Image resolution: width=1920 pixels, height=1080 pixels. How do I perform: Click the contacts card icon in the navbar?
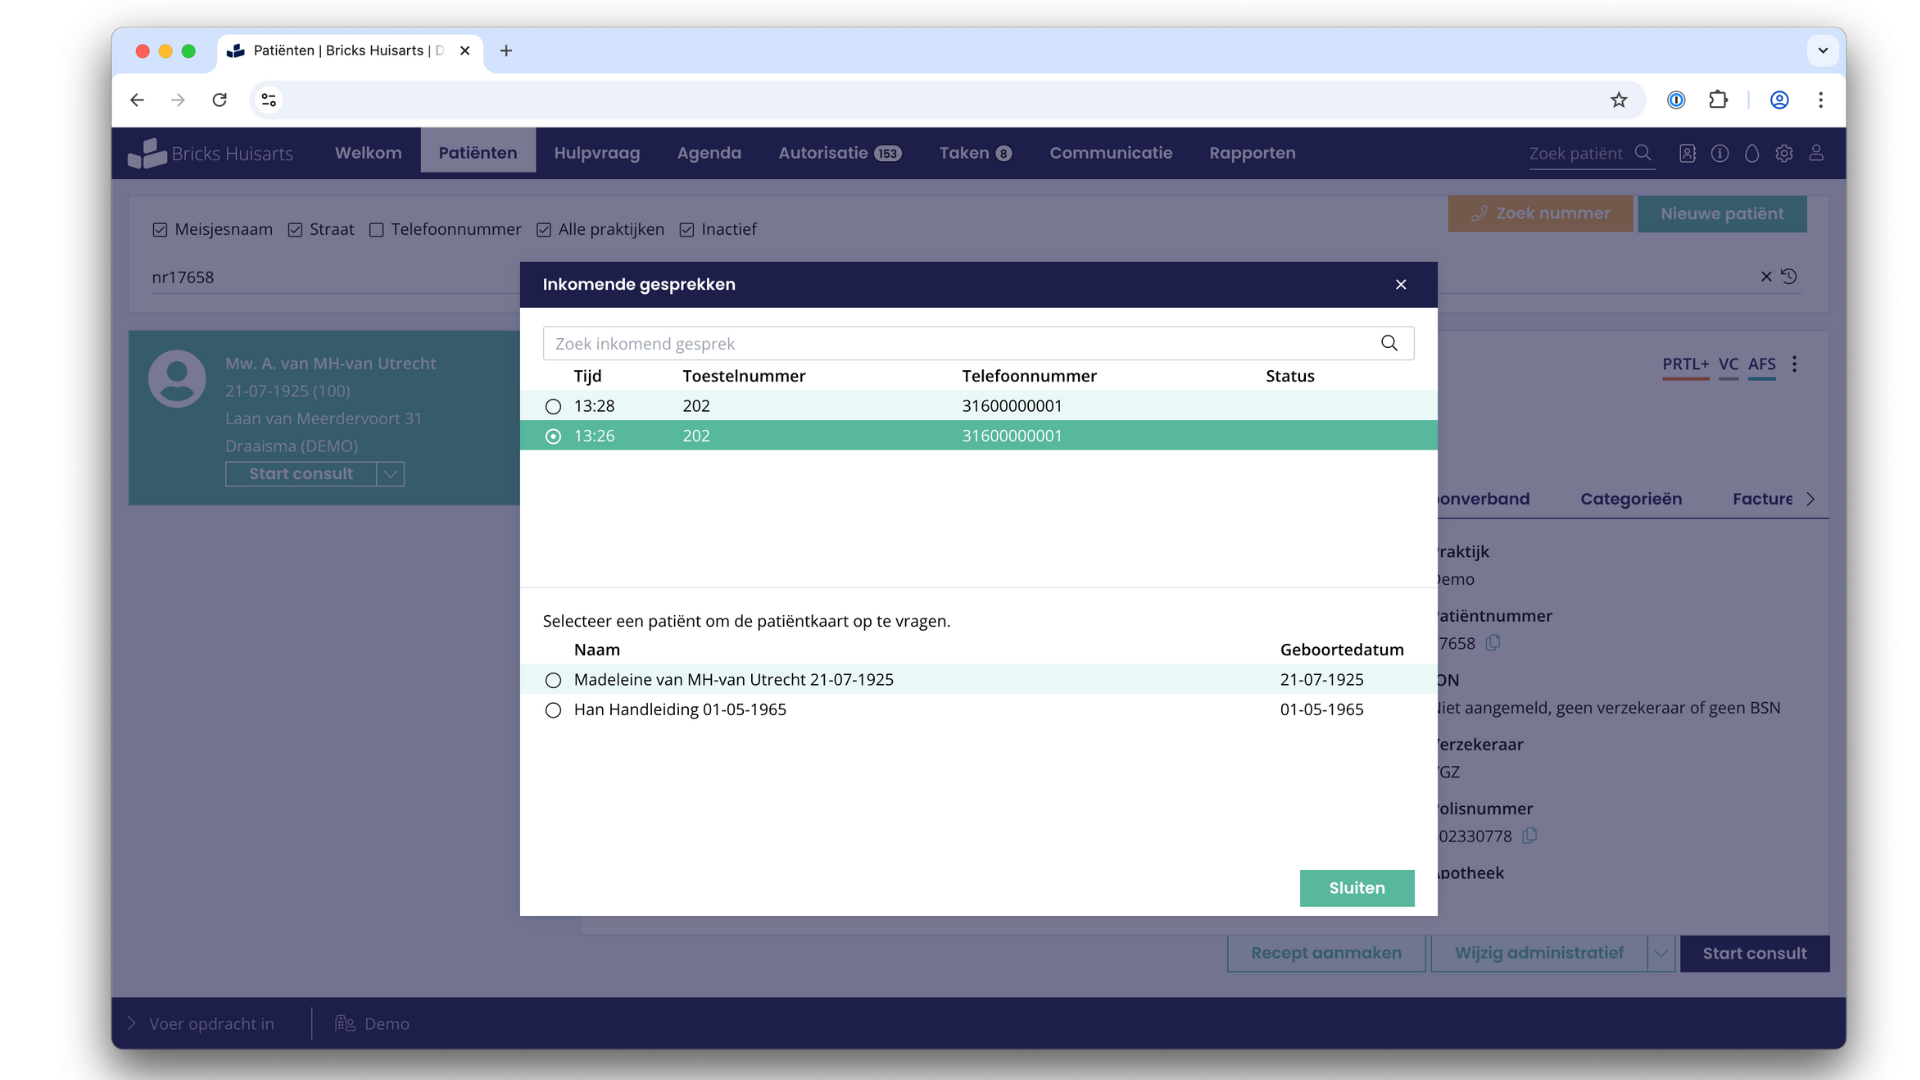[x=1688, y=153]
